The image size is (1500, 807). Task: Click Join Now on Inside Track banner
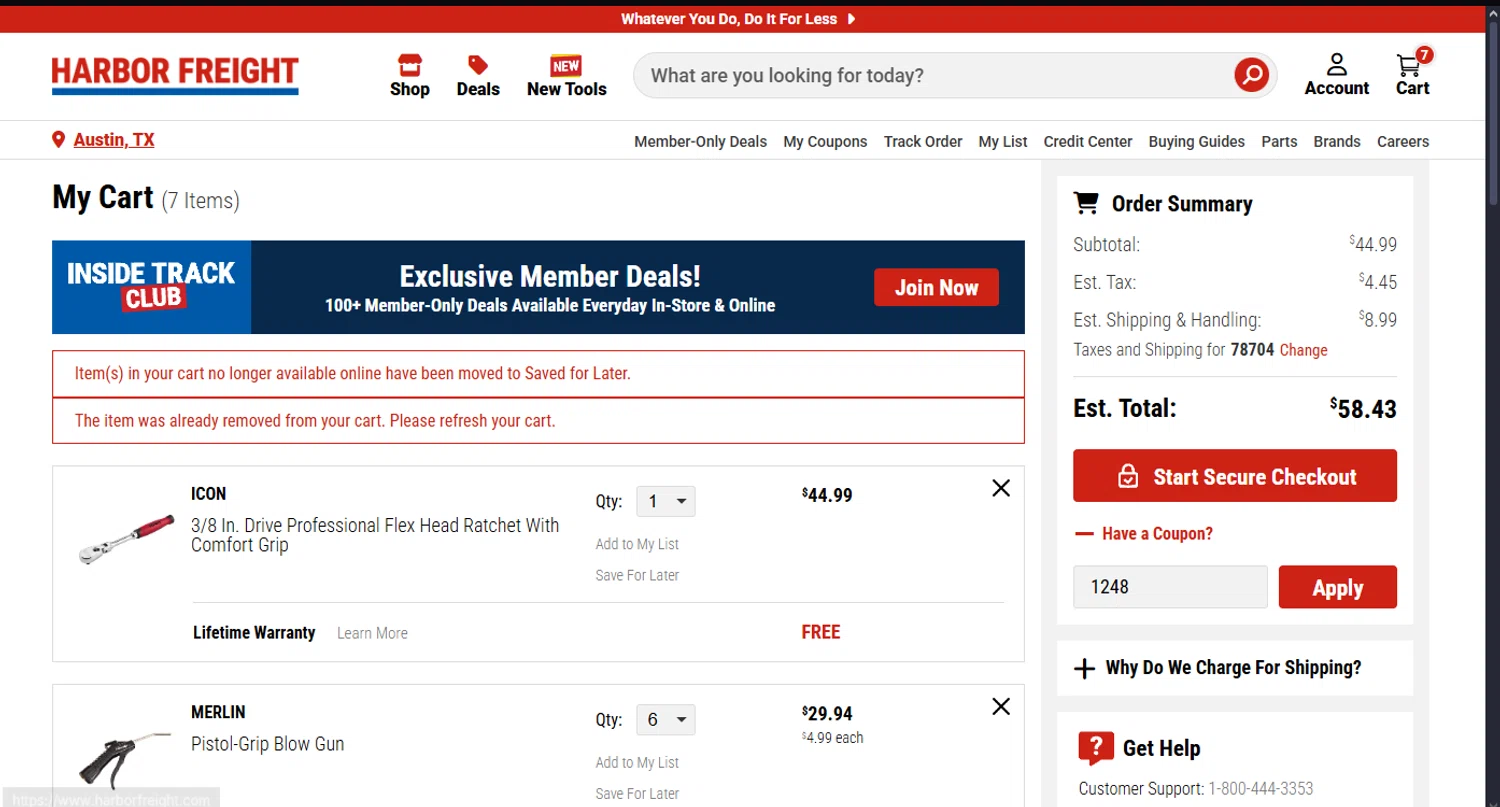click(936, 287)
